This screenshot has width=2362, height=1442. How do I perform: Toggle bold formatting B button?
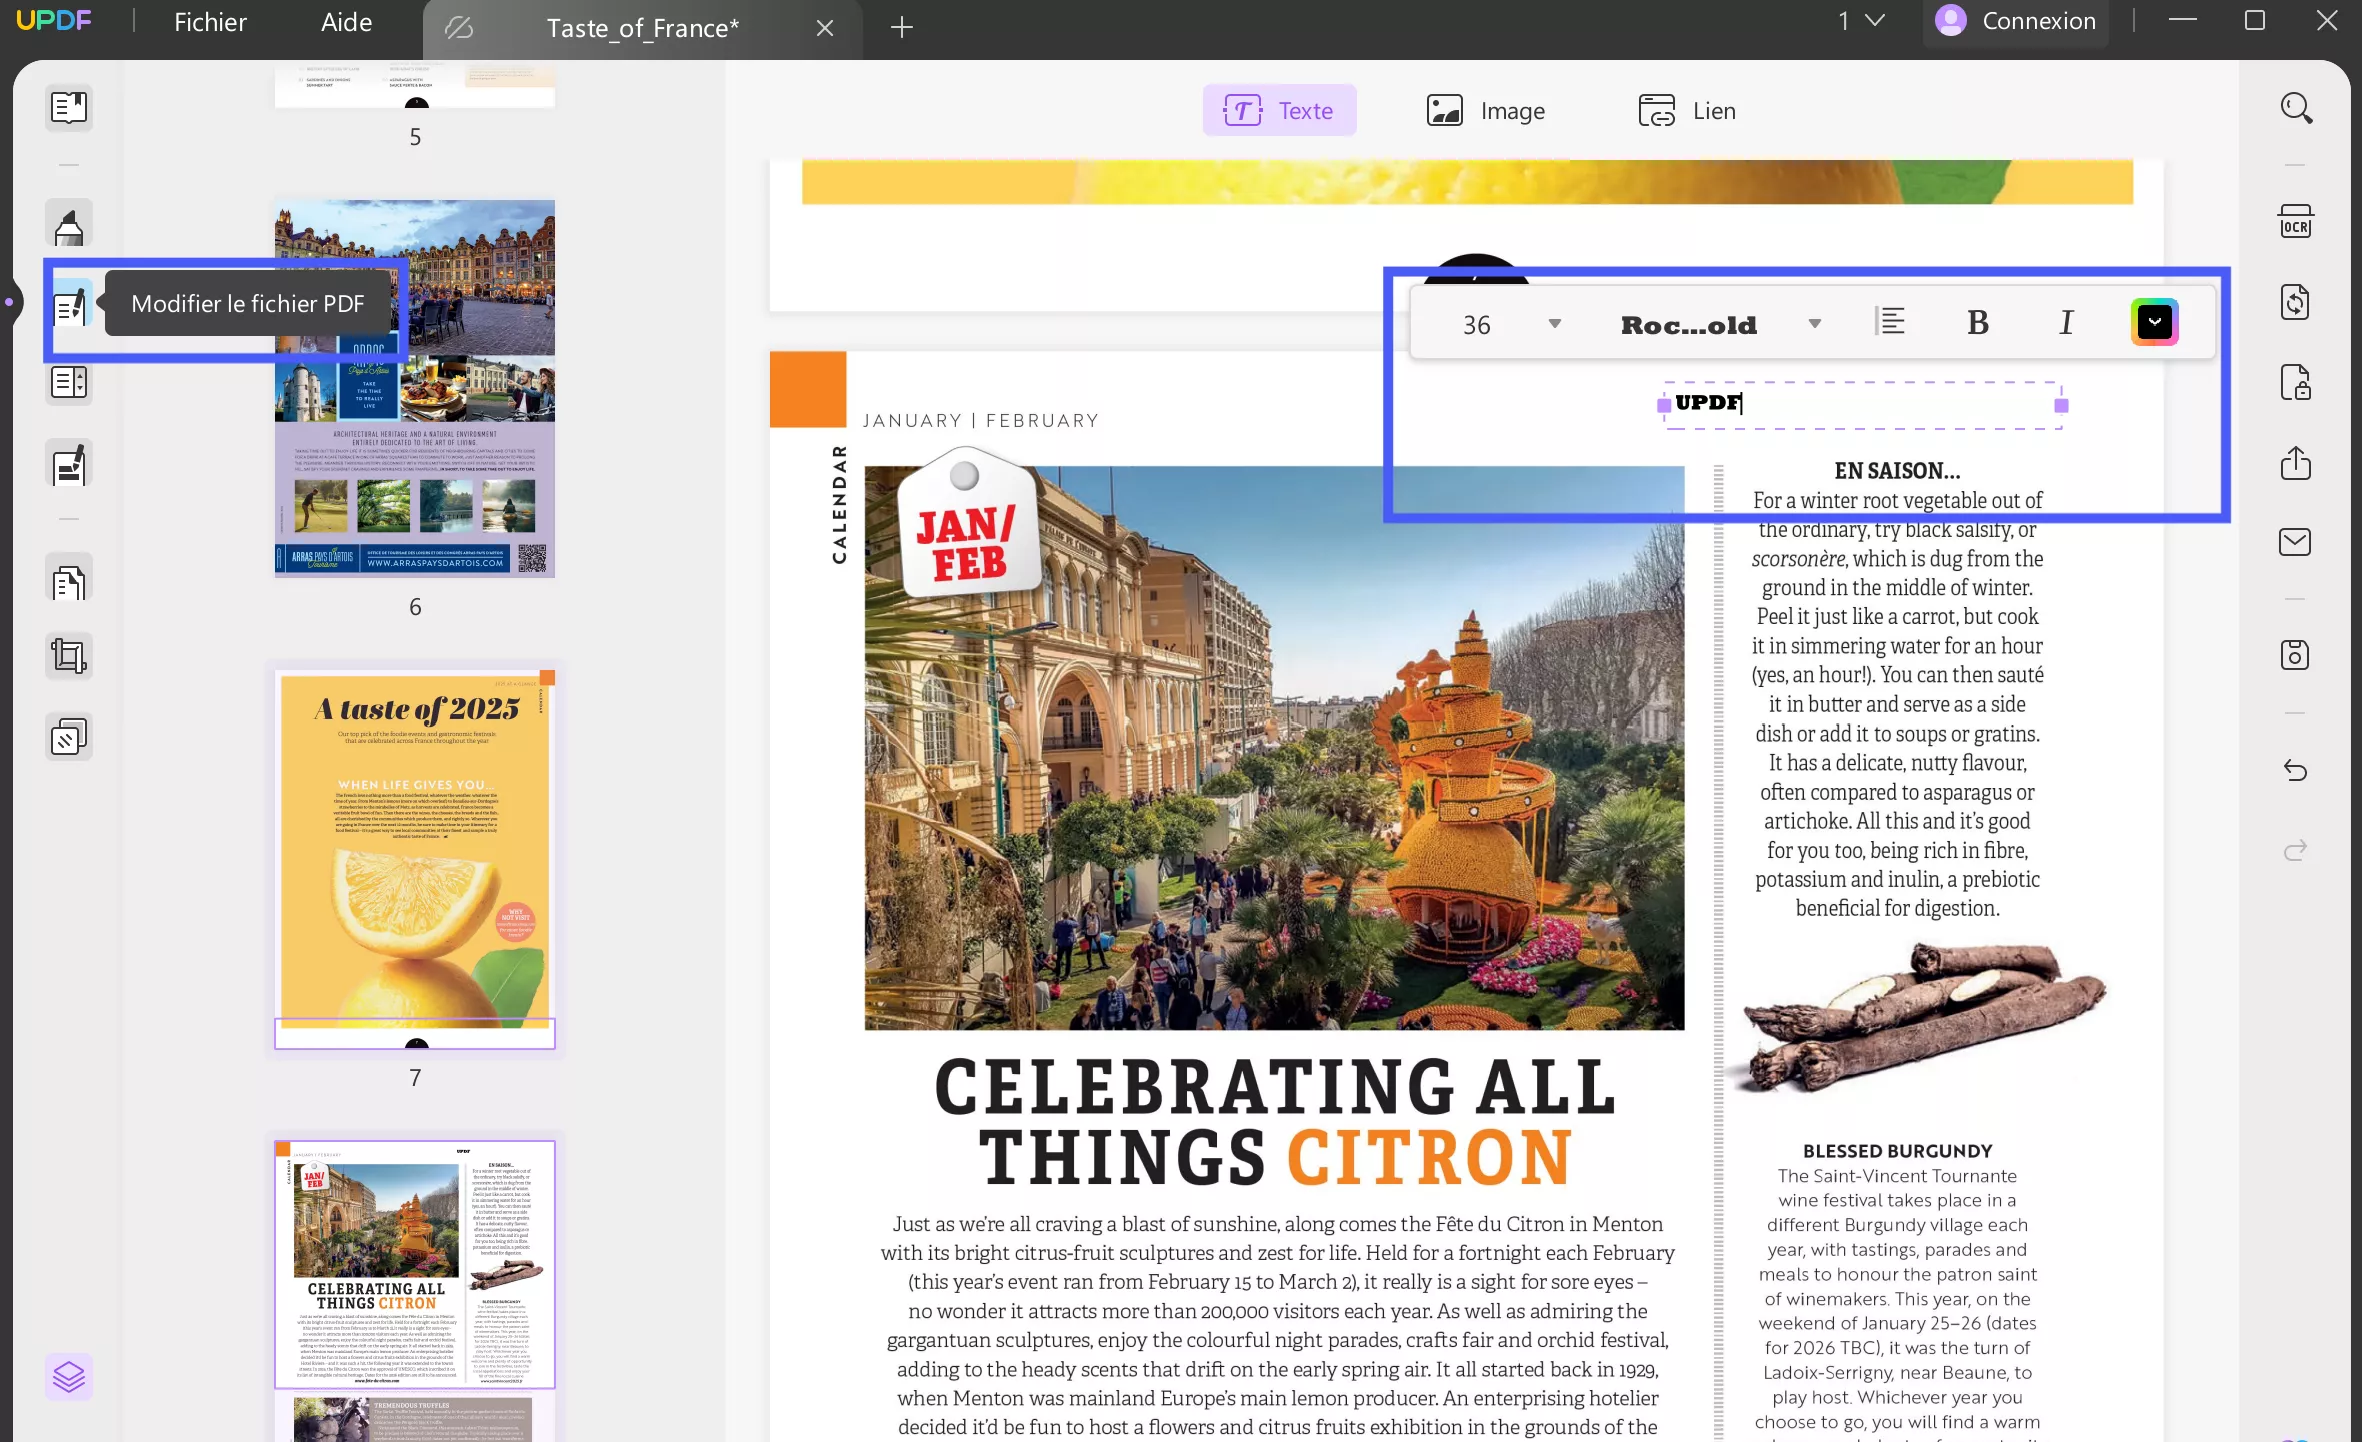click(x=1977, y=323)
